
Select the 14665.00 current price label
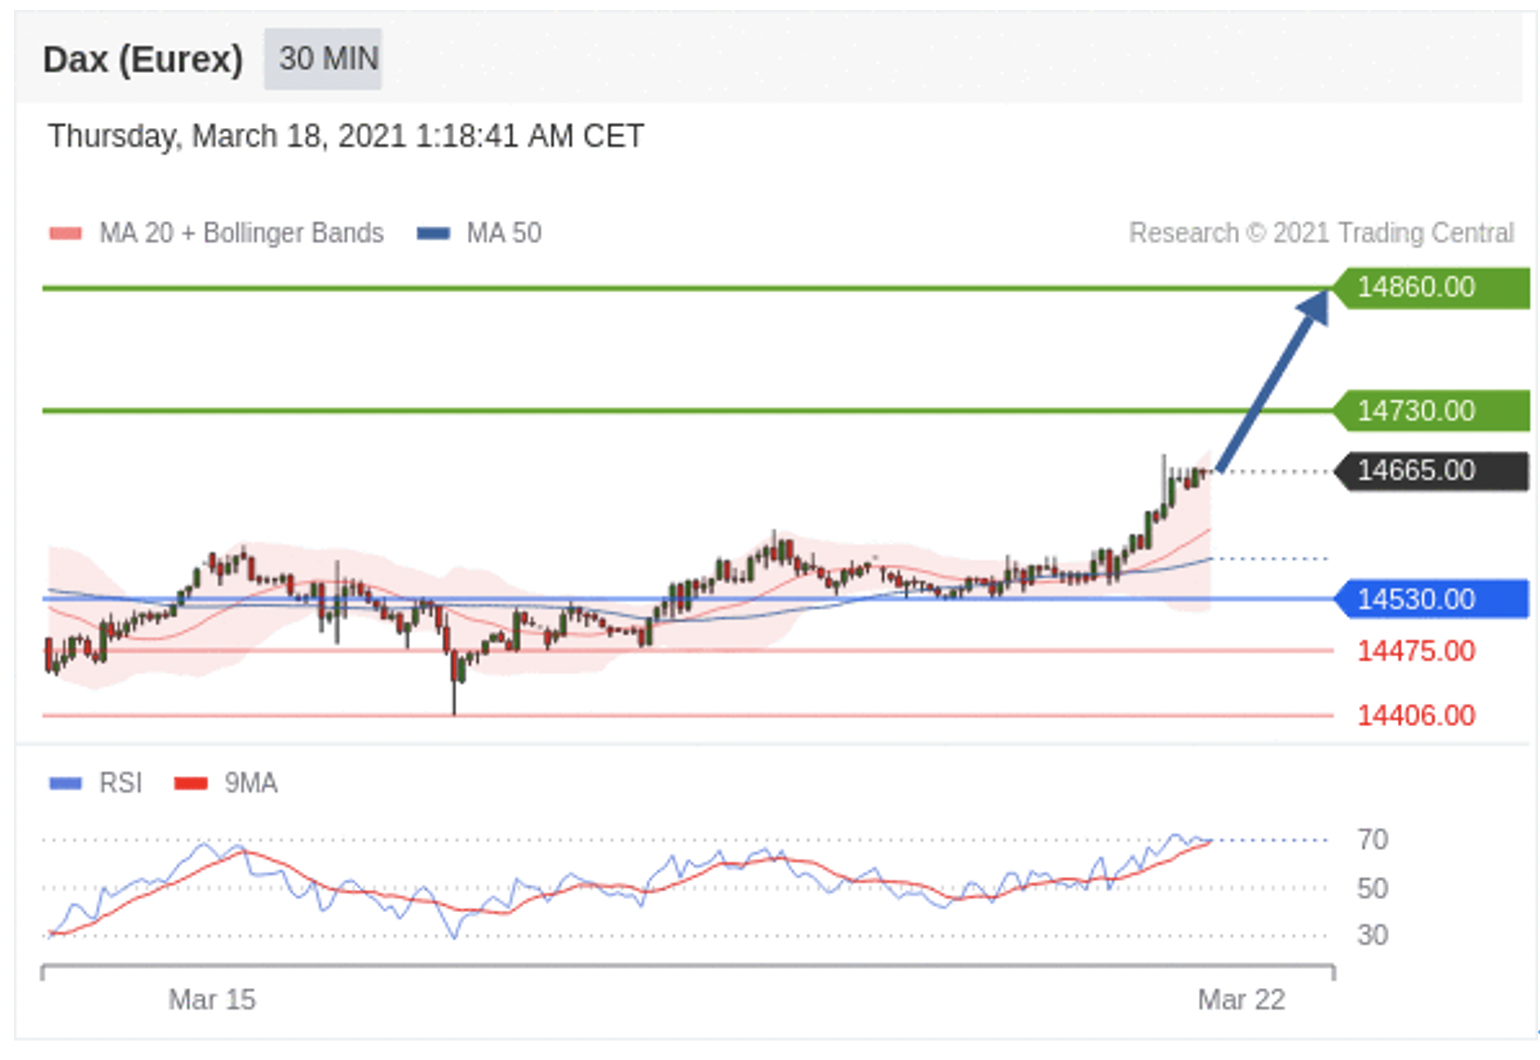[1431, 471]
